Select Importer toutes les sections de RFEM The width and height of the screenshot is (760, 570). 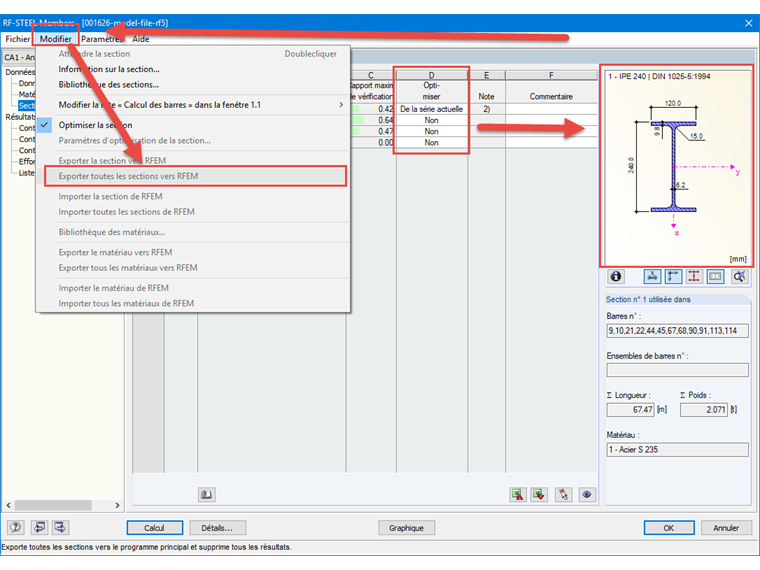coord(127,212)
